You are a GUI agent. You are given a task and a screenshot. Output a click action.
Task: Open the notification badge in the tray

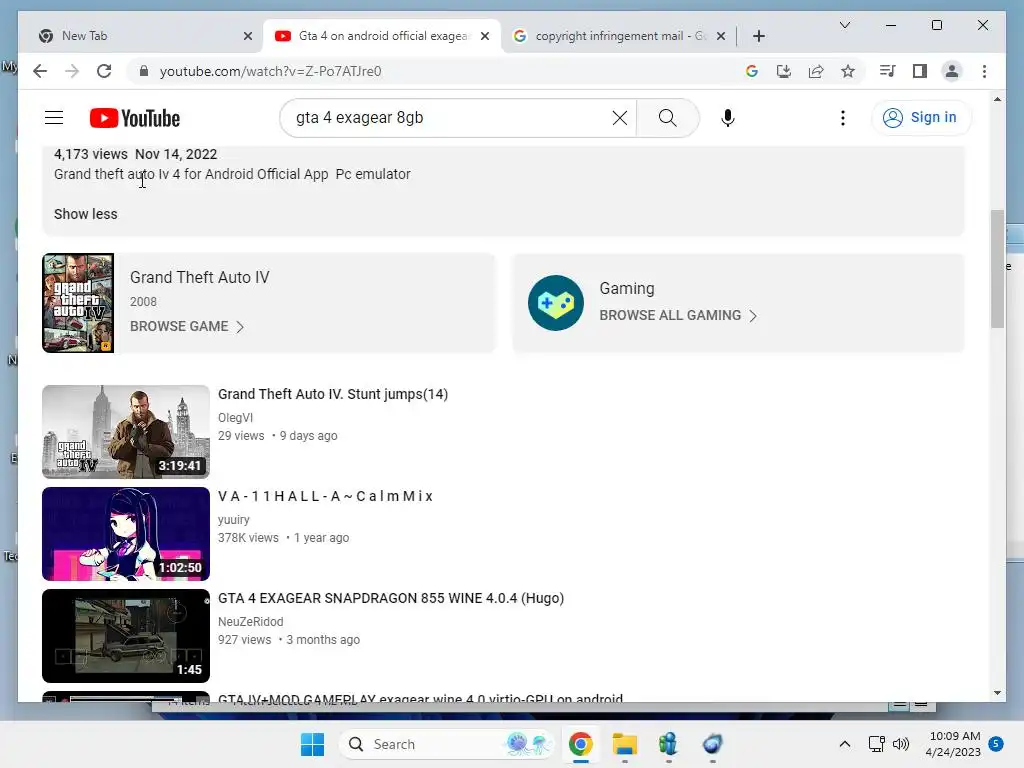(x=996, y=743)
